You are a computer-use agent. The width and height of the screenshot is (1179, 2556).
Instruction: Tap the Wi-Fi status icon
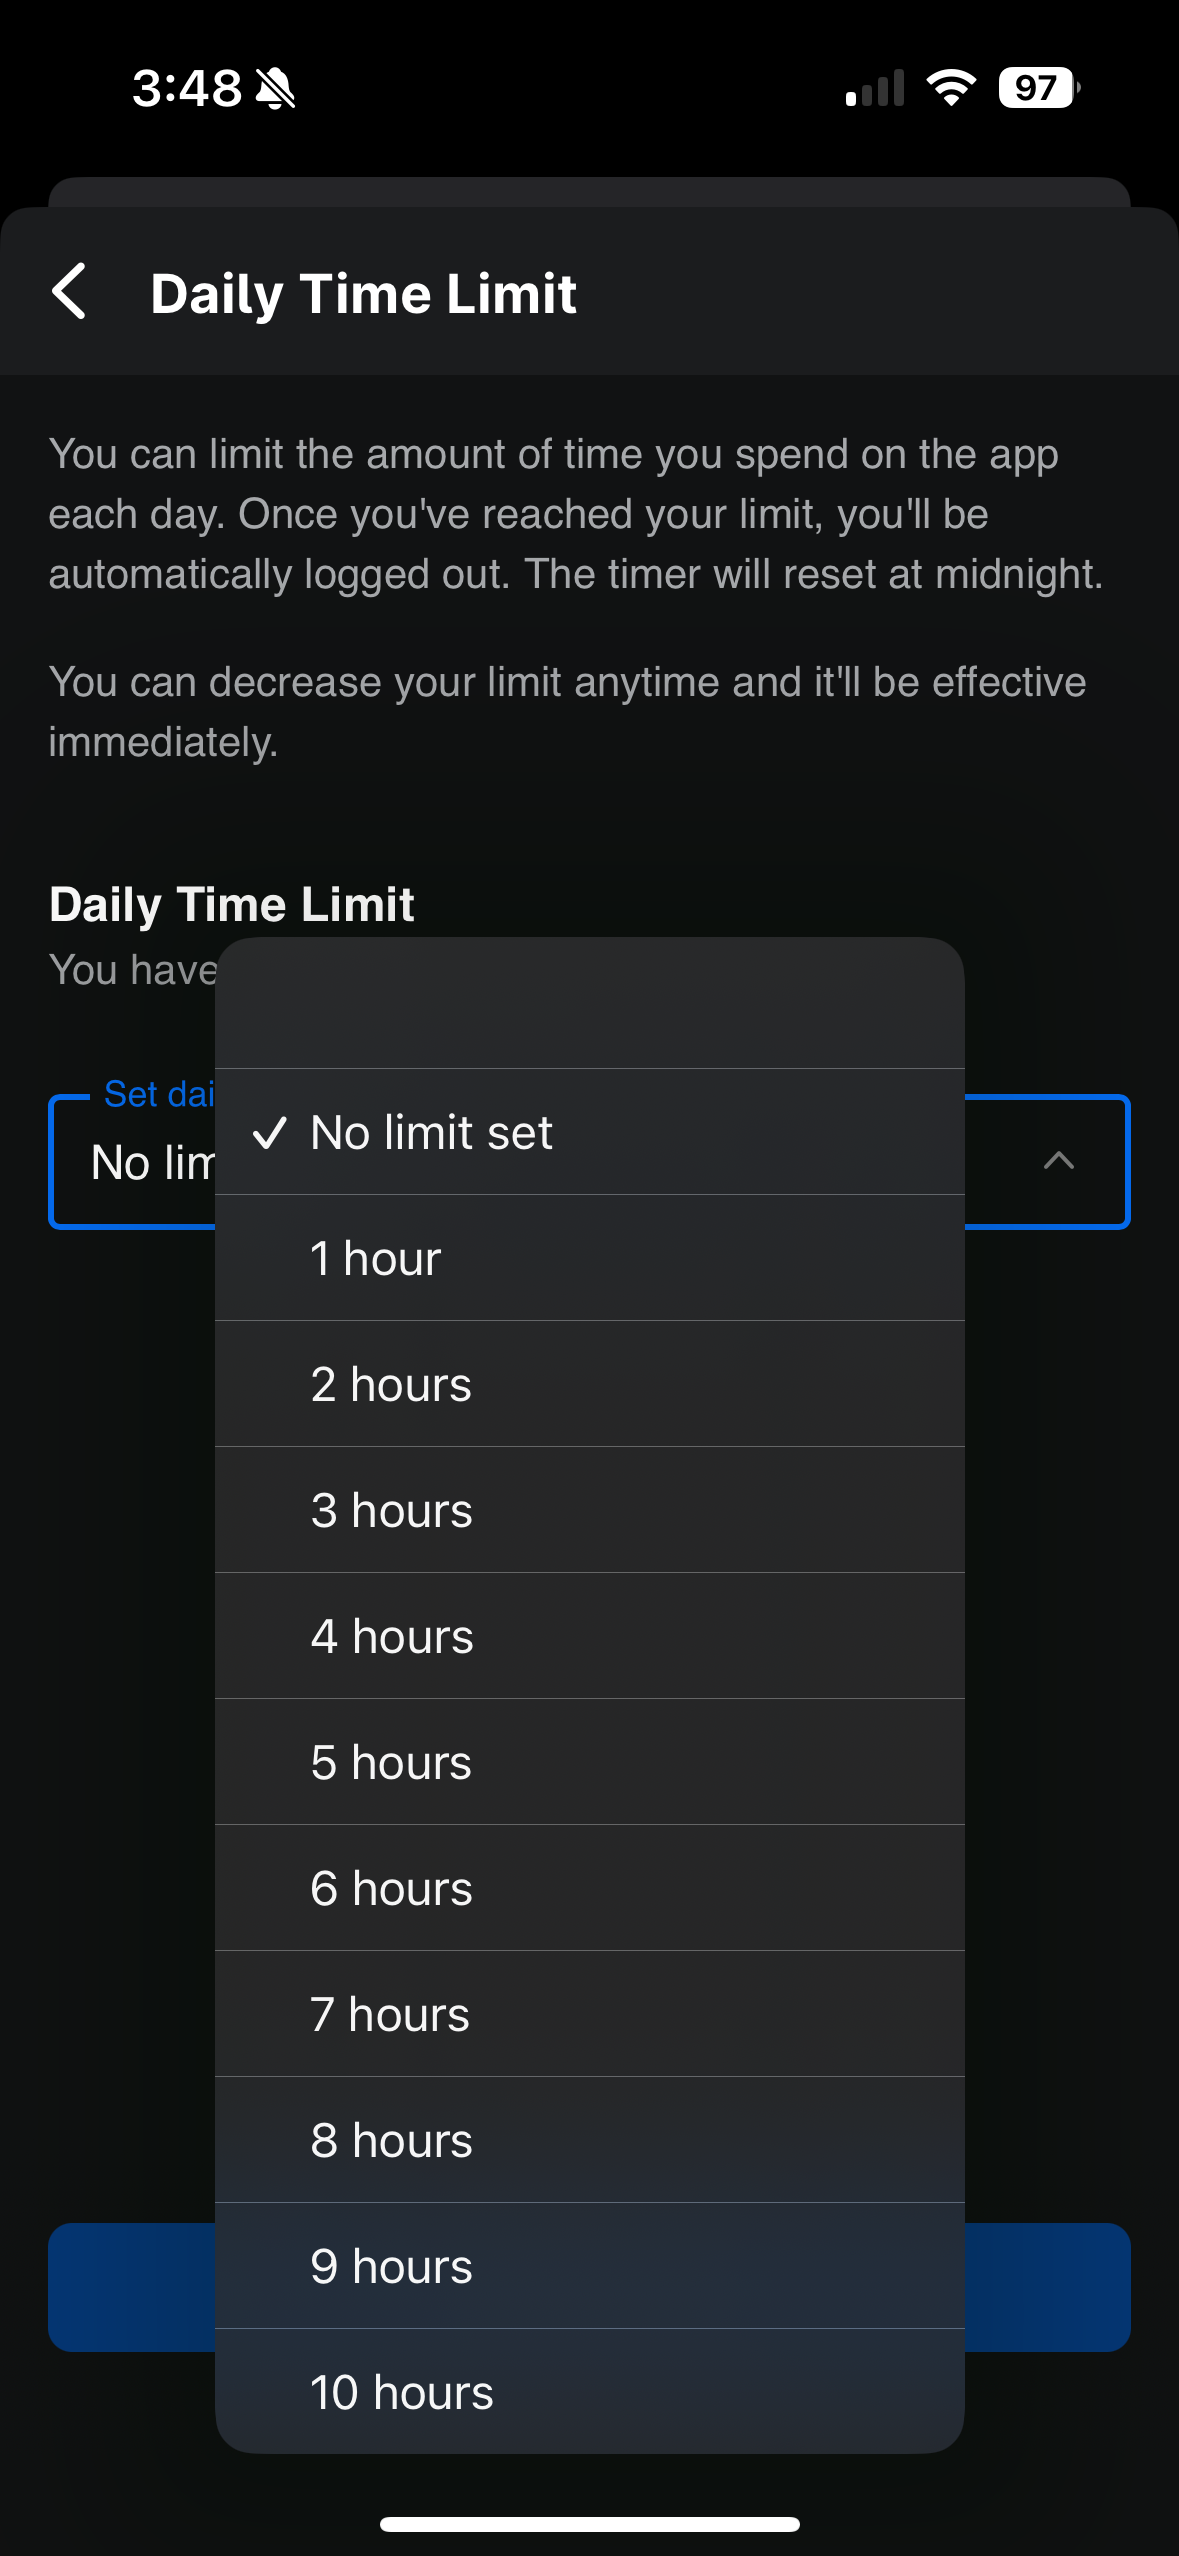tap(951, 88)
